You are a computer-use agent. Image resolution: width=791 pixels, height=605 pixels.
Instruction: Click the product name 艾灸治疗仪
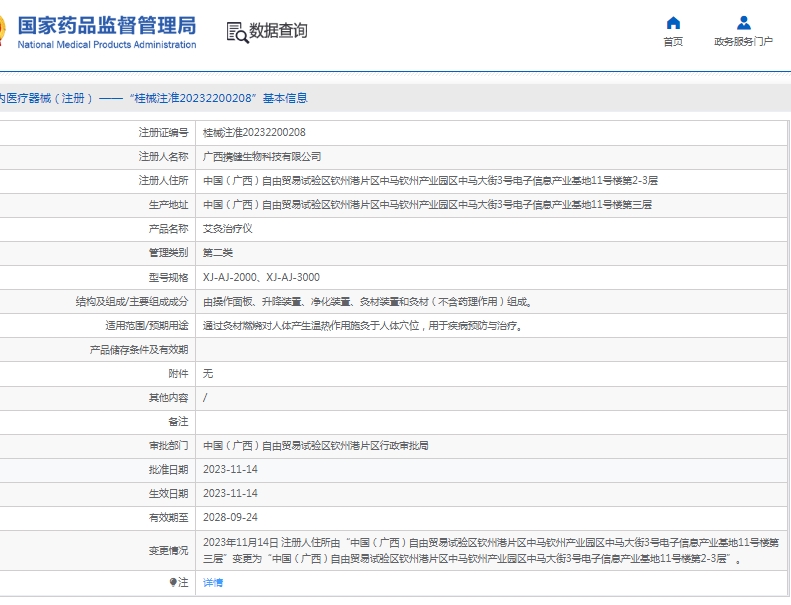[x=228, y=229]
